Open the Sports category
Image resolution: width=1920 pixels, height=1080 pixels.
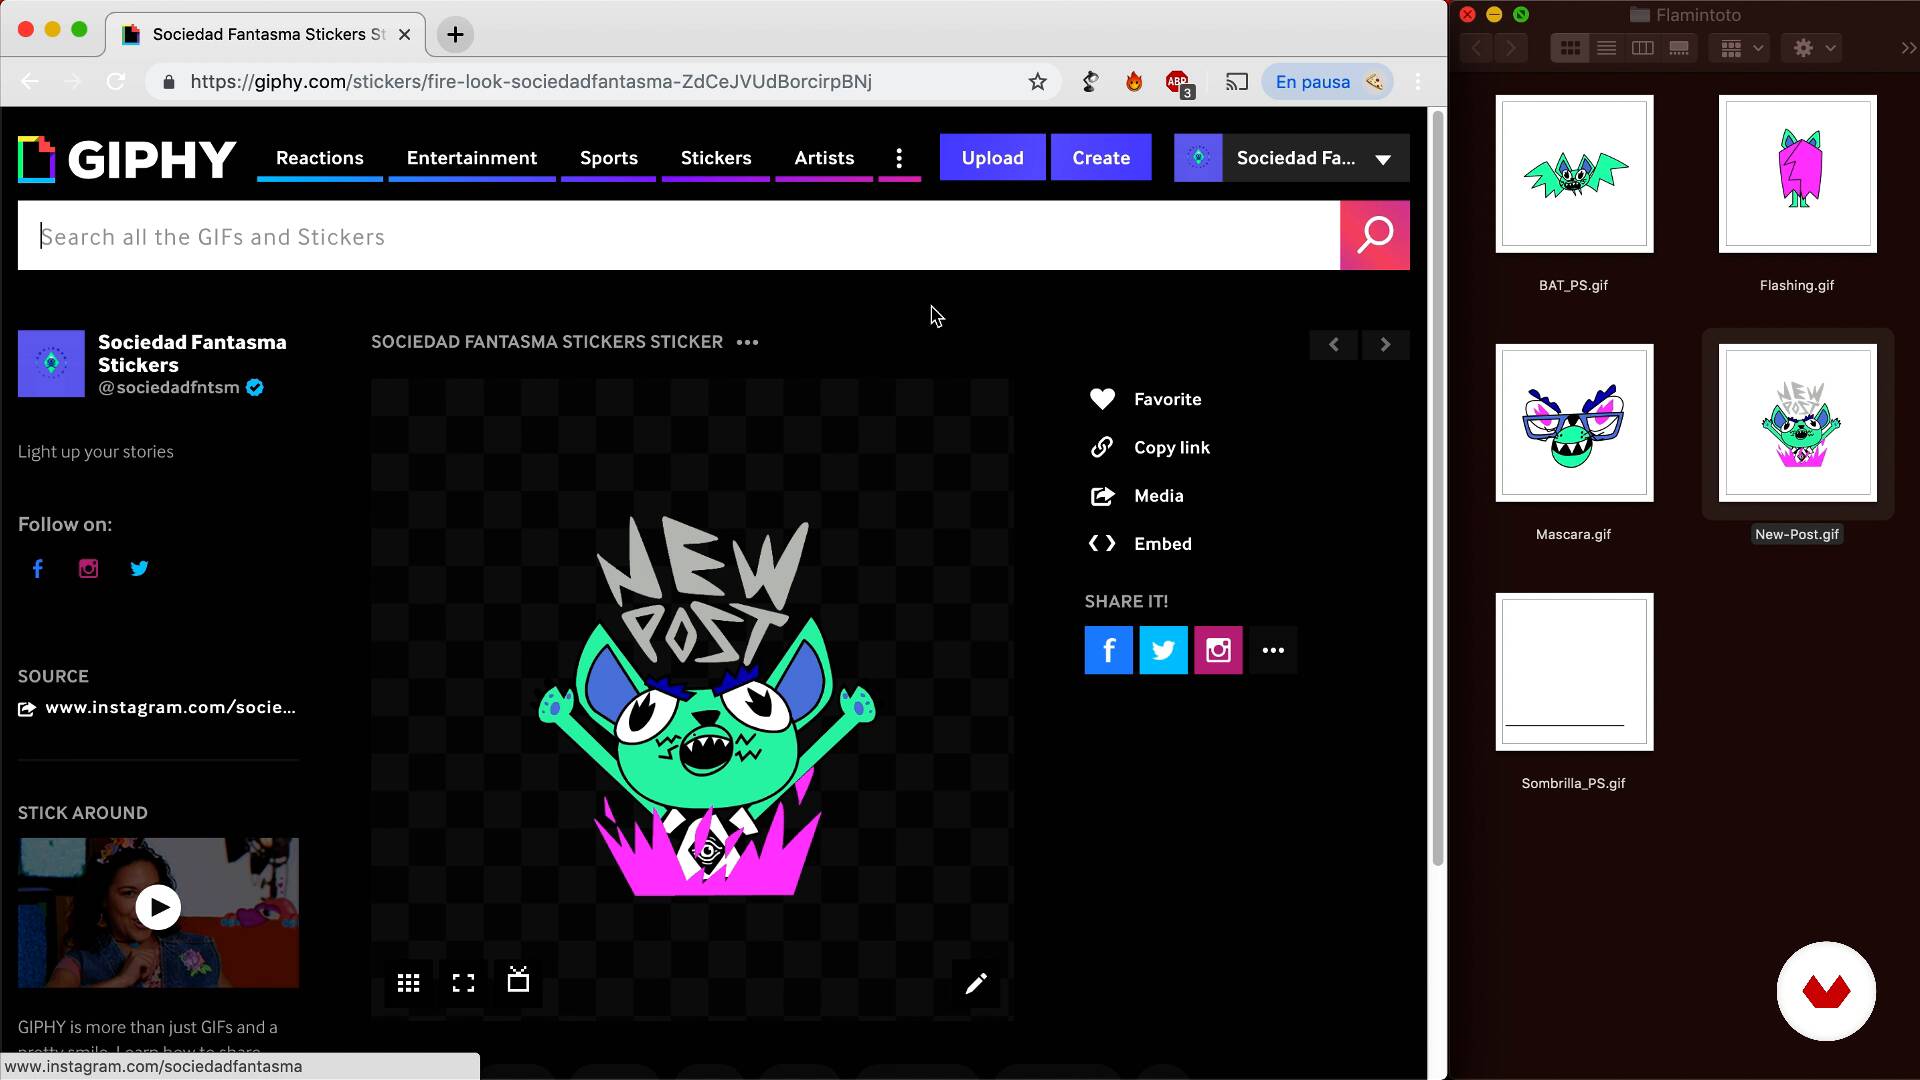coord(609,158)
